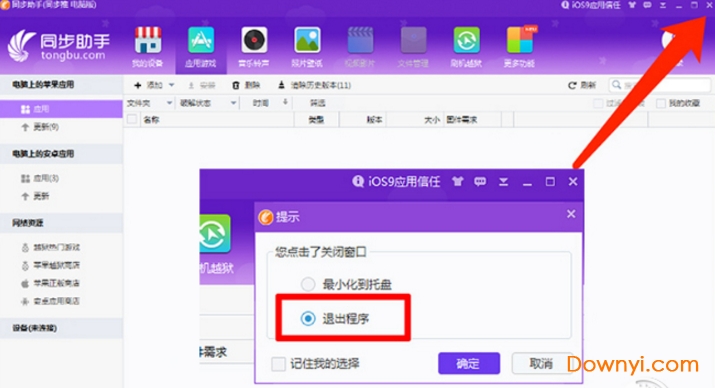Click the 取消 button in dialog
The width and height of the screenshot is (715, 388).
[541, 363]
